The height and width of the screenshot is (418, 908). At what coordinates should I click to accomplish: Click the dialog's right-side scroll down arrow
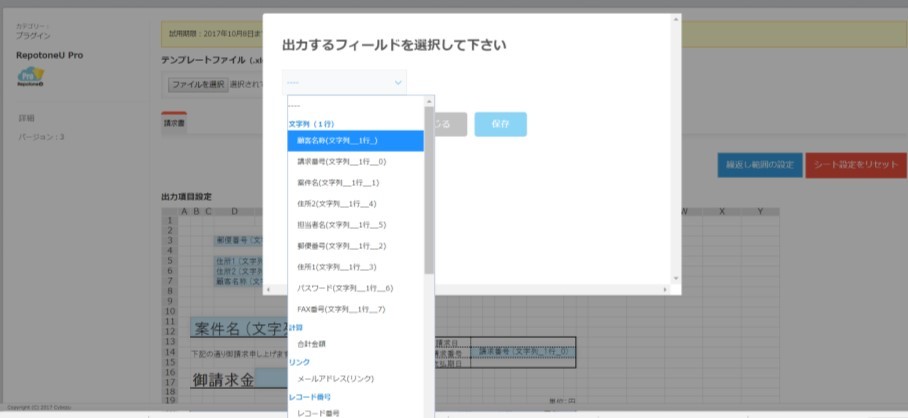(x=675, y=278)
